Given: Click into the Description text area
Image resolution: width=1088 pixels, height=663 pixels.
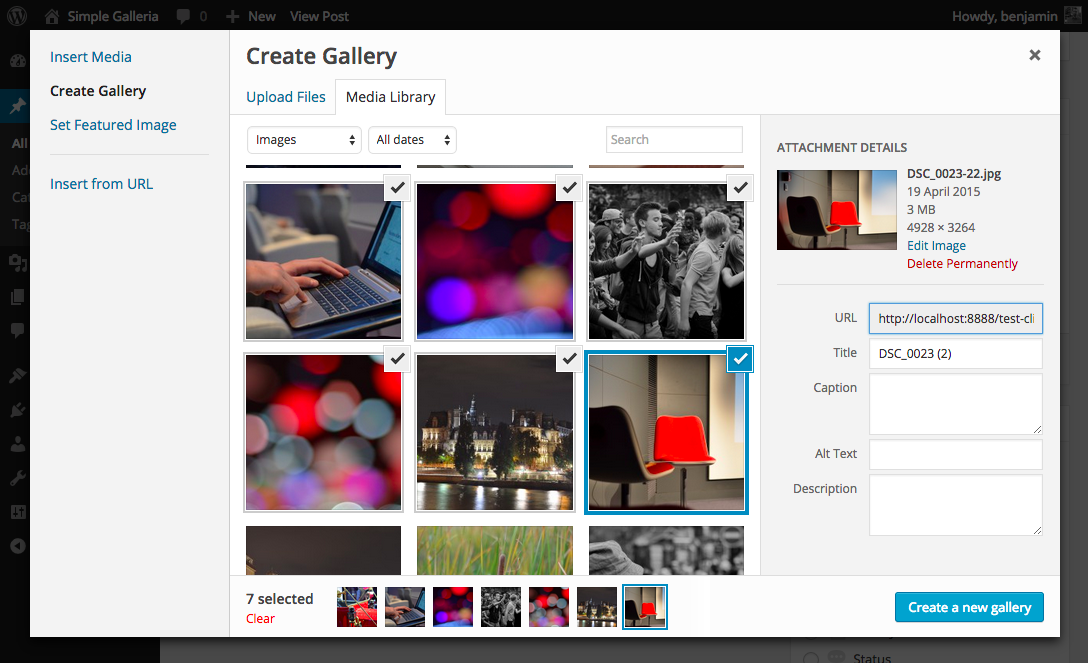Looking at the screenshot, I should 955,505.
